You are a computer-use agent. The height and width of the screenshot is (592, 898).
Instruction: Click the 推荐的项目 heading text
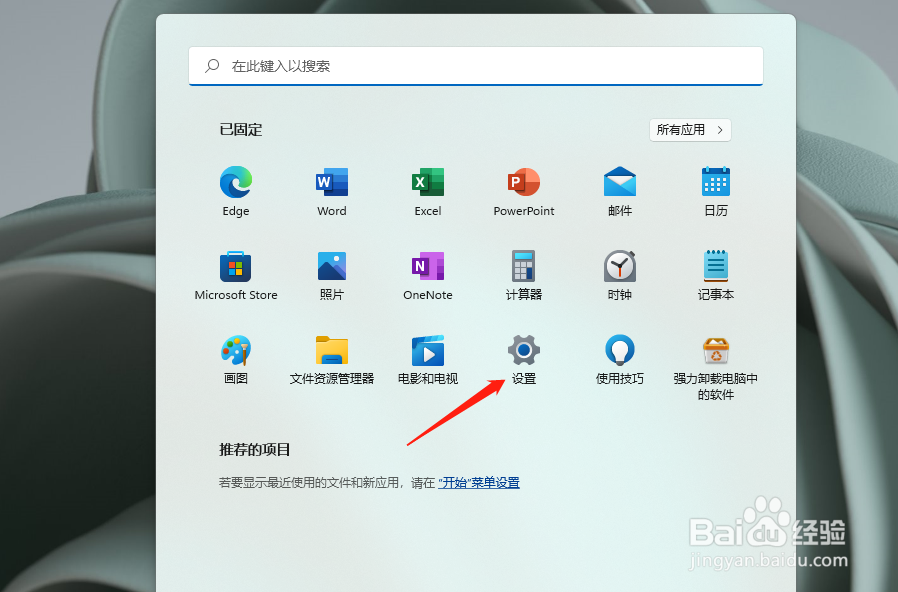point(255,449)
